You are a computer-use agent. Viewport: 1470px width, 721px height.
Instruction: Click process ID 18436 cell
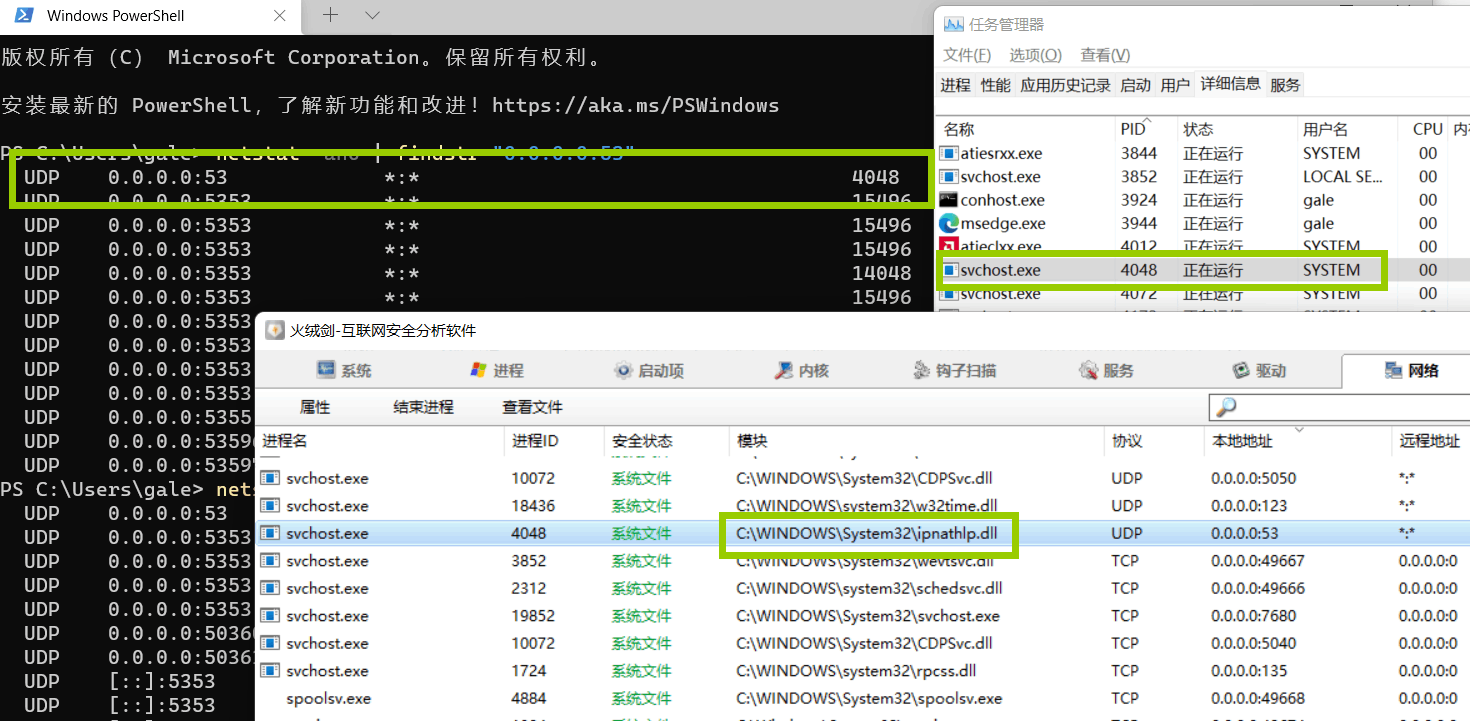click(x=533, y=505)
